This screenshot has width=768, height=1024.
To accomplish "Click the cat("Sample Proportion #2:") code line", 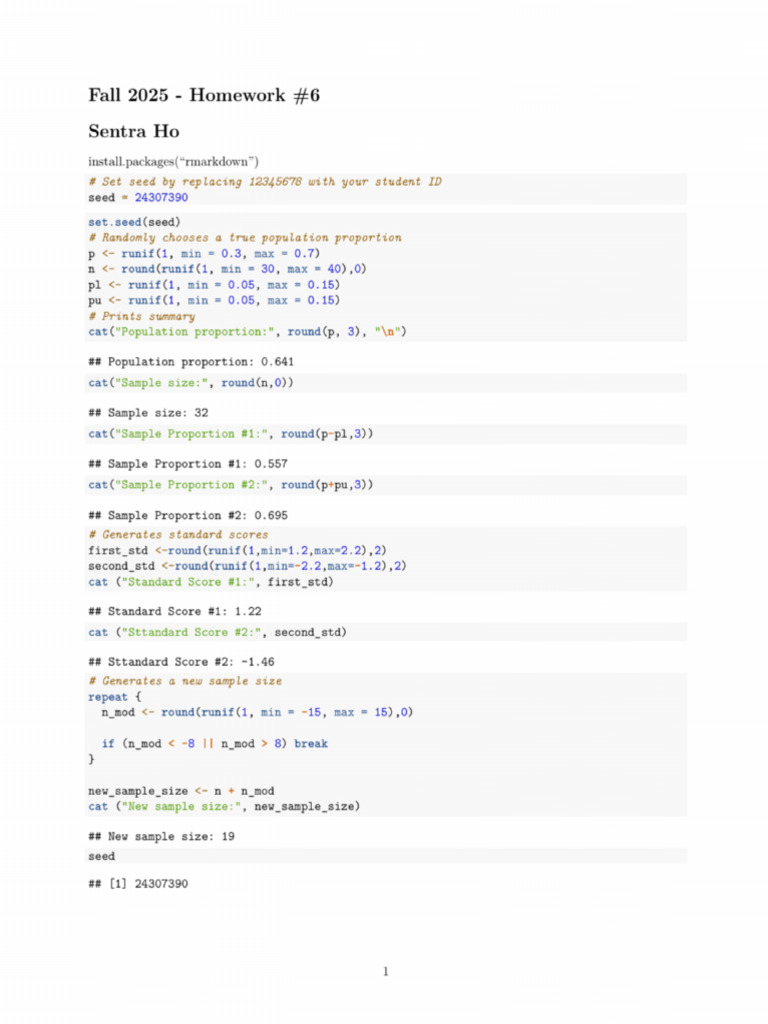I will tap(231, 485).
